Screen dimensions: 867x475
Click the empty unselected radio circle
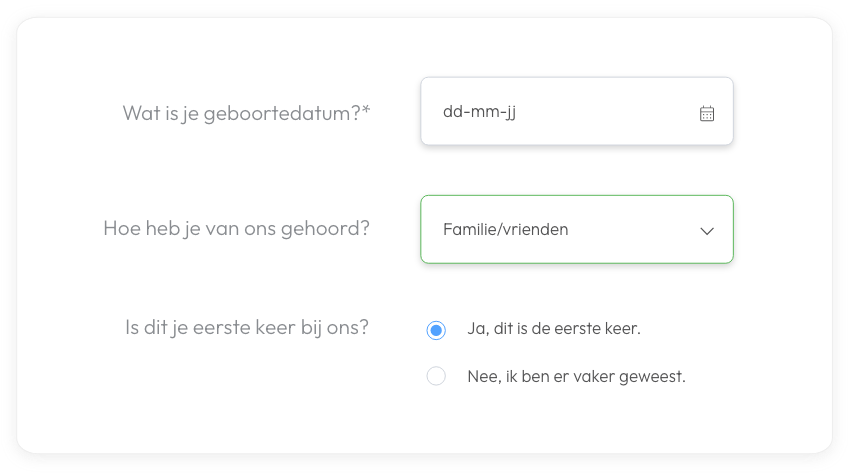(x=435, y=377)
